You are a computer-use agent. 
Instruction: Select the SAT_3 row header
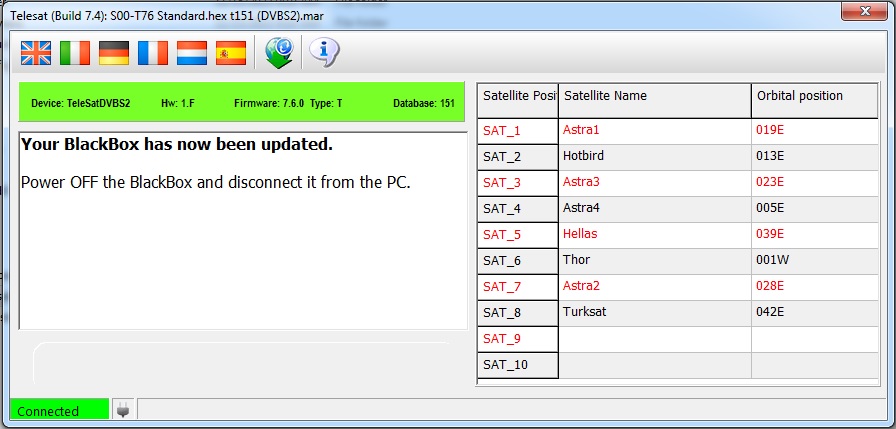[x=518, y=183]
